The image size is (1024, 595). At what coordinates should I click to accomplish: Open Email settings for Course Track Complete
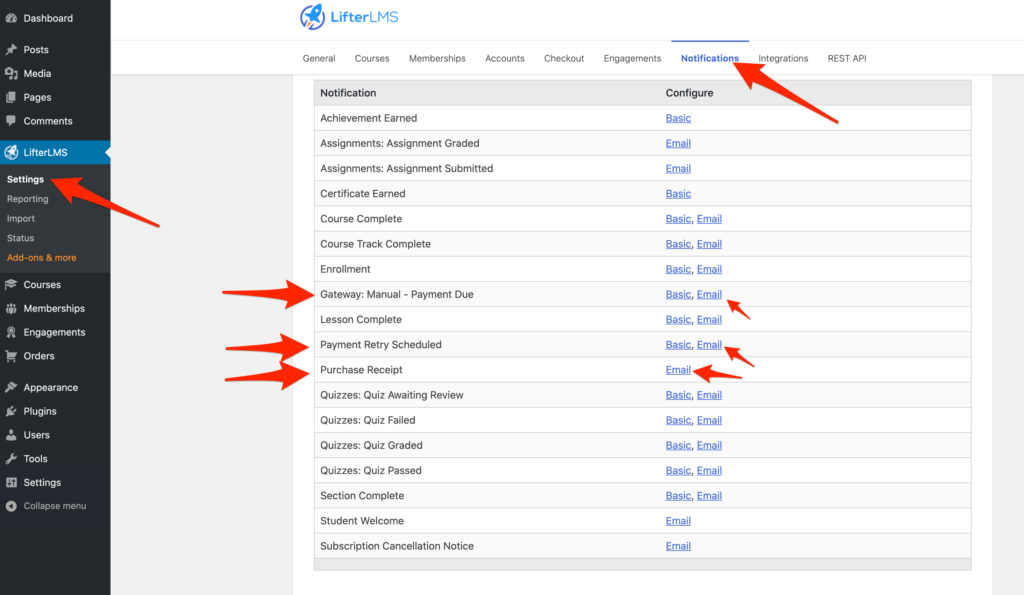(709, 244)
